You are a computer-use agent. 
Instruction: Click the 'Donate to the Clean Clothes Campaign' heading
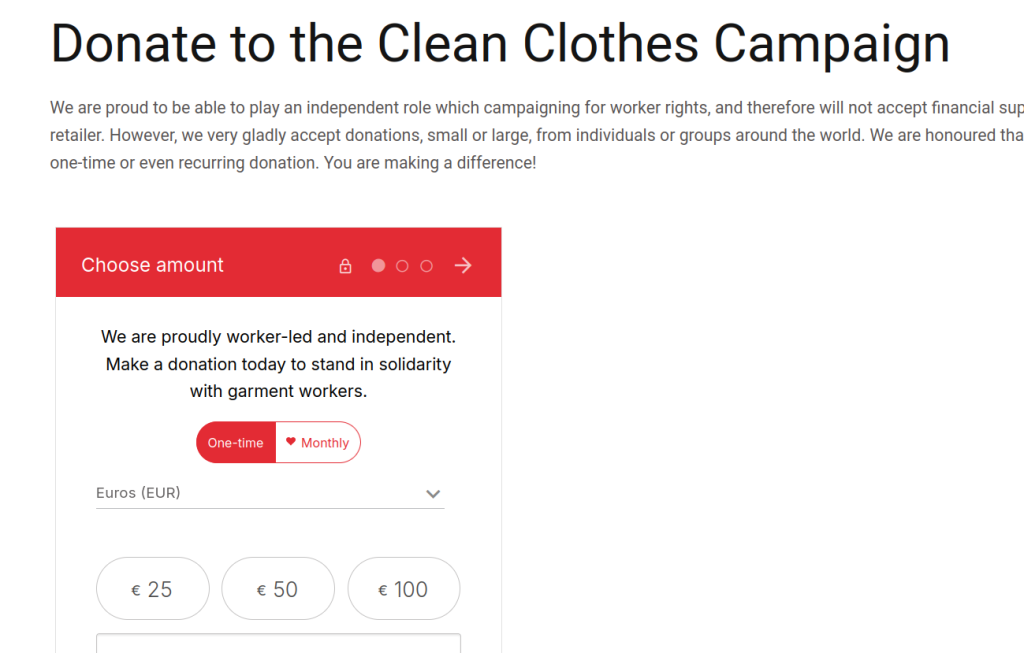click(500, 44)
